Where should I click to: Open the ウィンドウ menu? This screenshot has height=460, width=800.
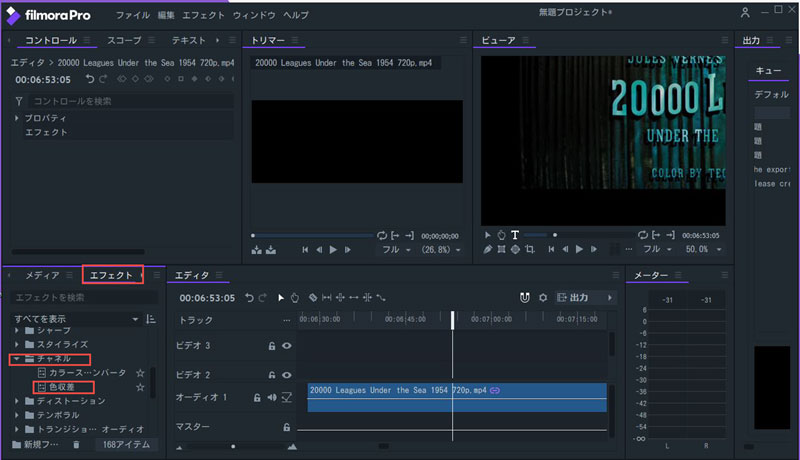click(x=254, y=15)
